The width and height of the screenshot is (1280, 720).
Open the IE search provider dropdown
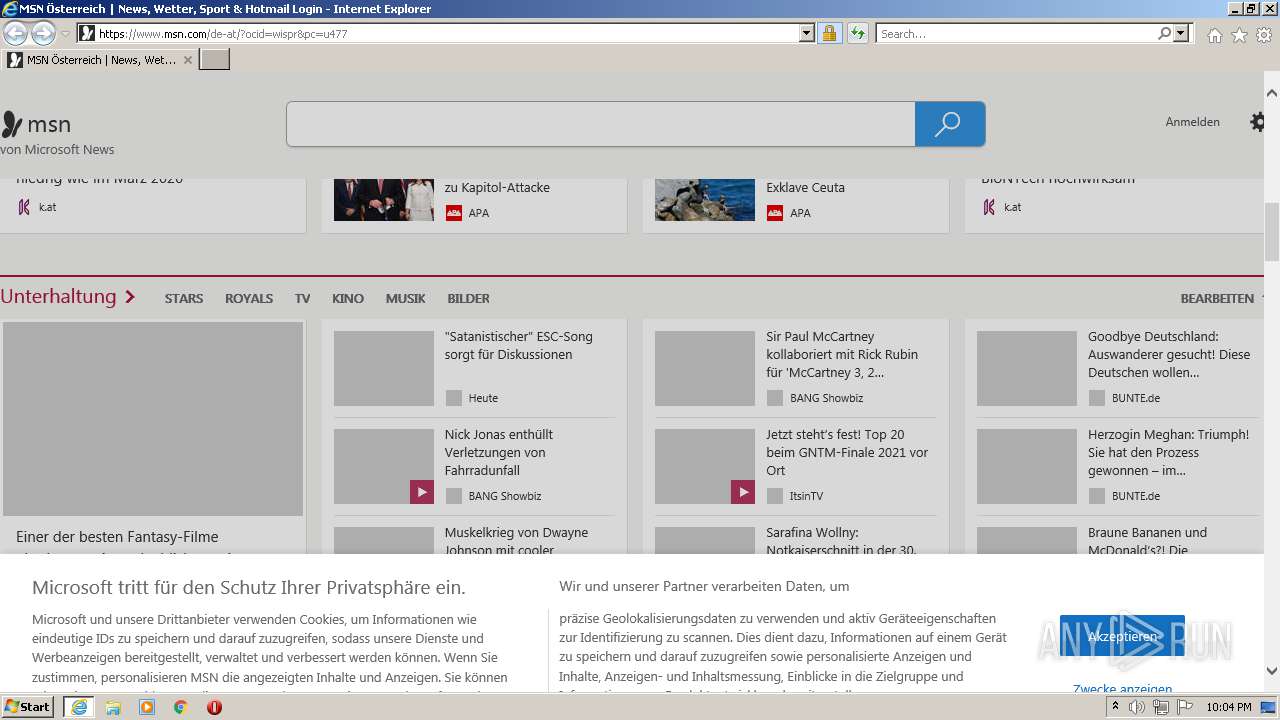coord(1182,34)
